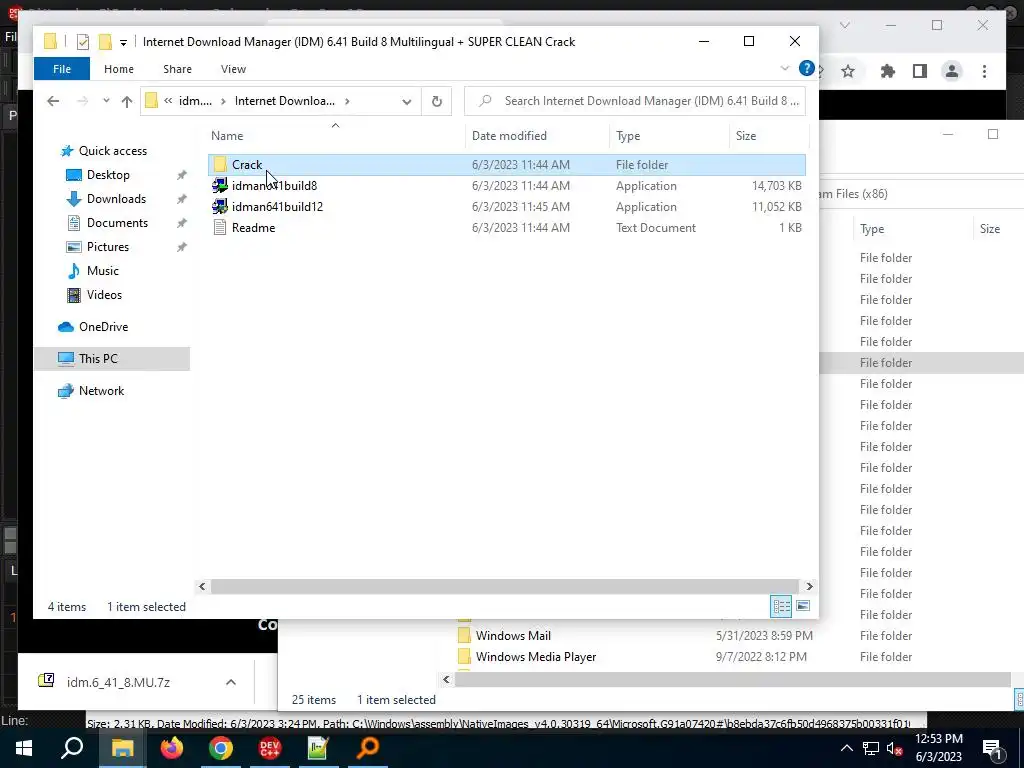Expand address bar previous locations dropdown
The image size is (1024, 768).
(x=407, y=101)
